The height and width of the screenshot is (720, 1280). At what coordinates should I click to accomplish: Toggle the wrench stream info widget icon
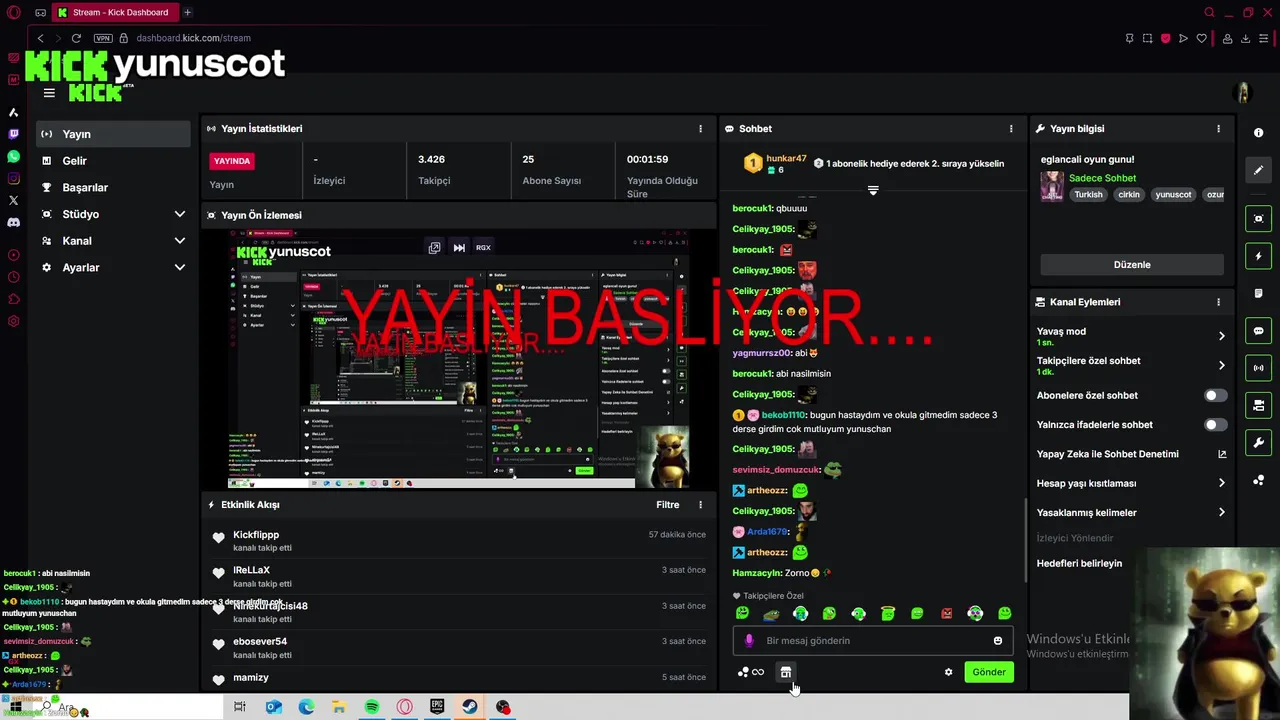pos(1258,443)
